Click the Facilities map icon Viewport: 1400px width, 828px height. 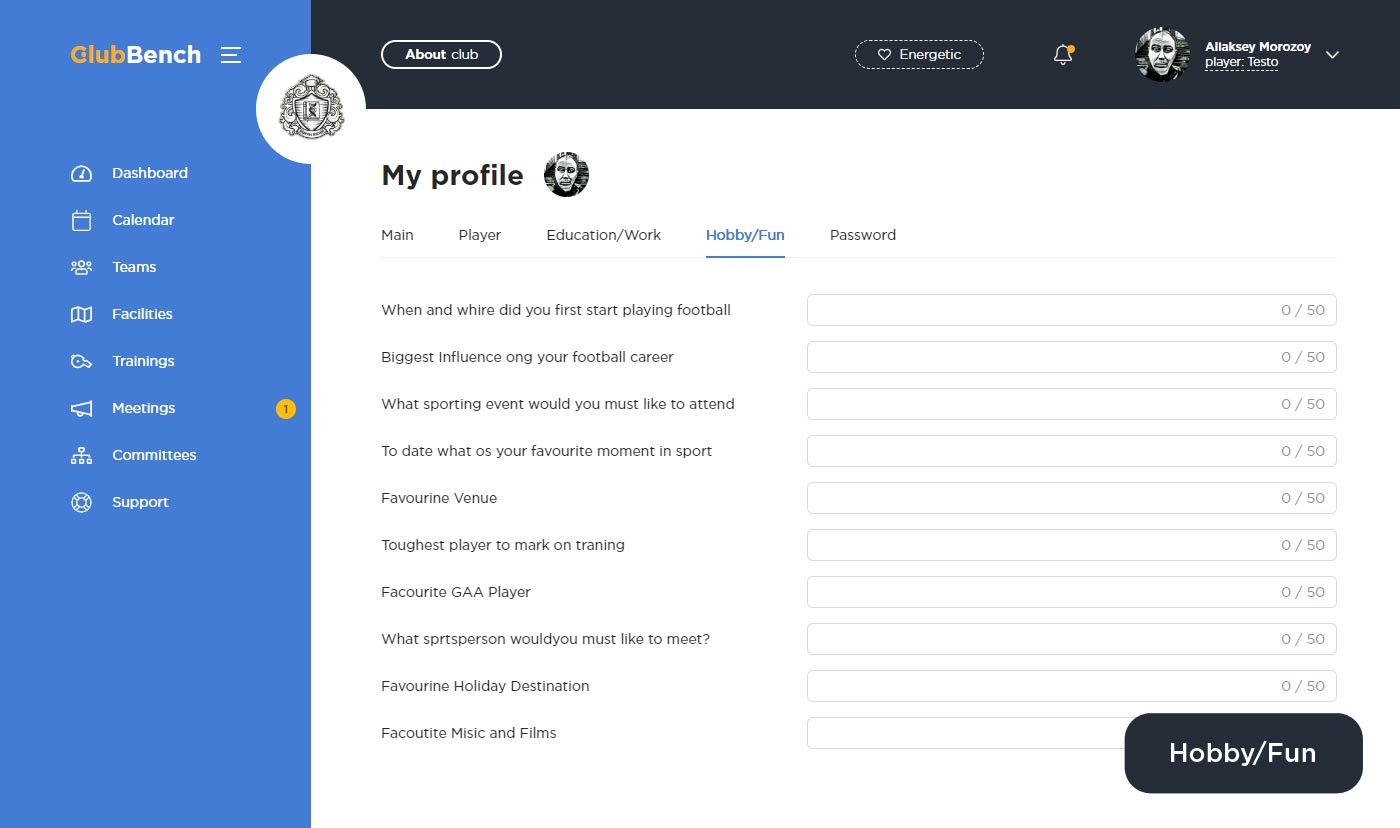(81, 315)
